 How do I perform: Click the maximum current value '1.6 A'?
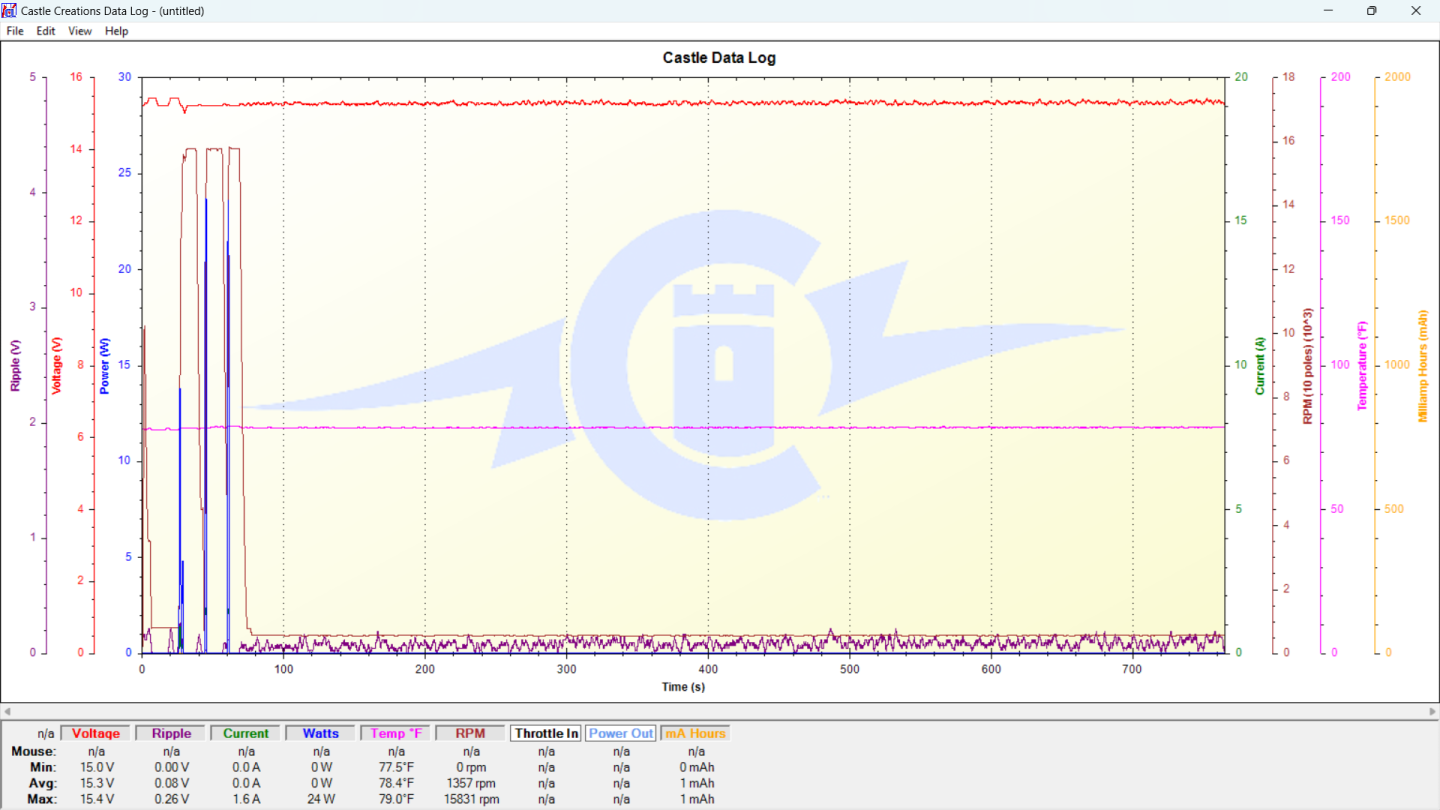pyautogui.click(x=246, y=799)
